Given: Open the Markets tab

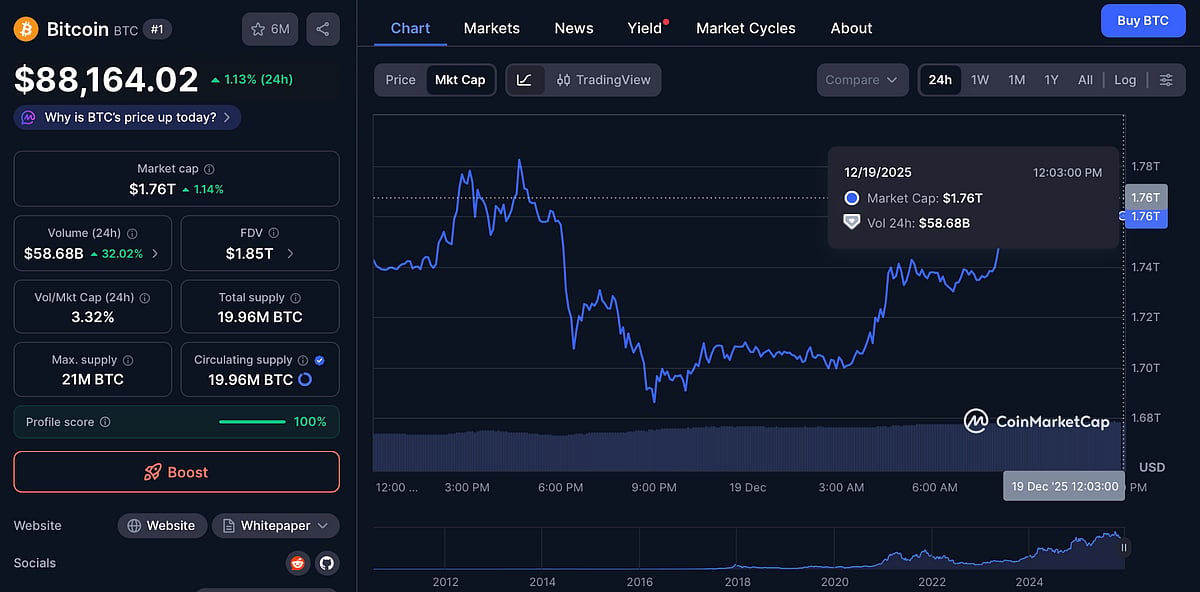Looking at the screenshot, I should [x=492, y=28].
